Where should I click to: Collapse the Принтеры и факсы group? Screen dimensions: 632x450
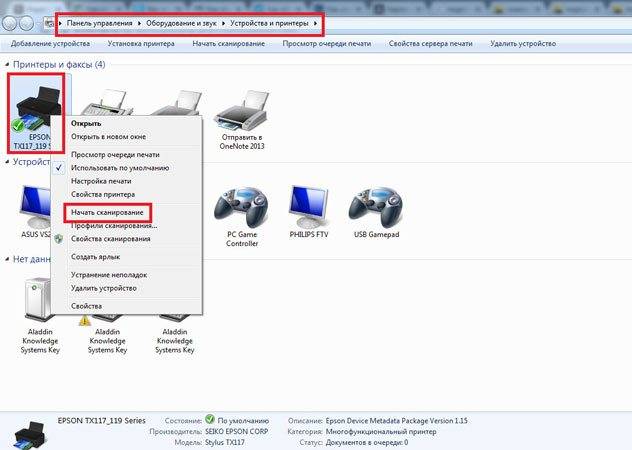[7, 65]
